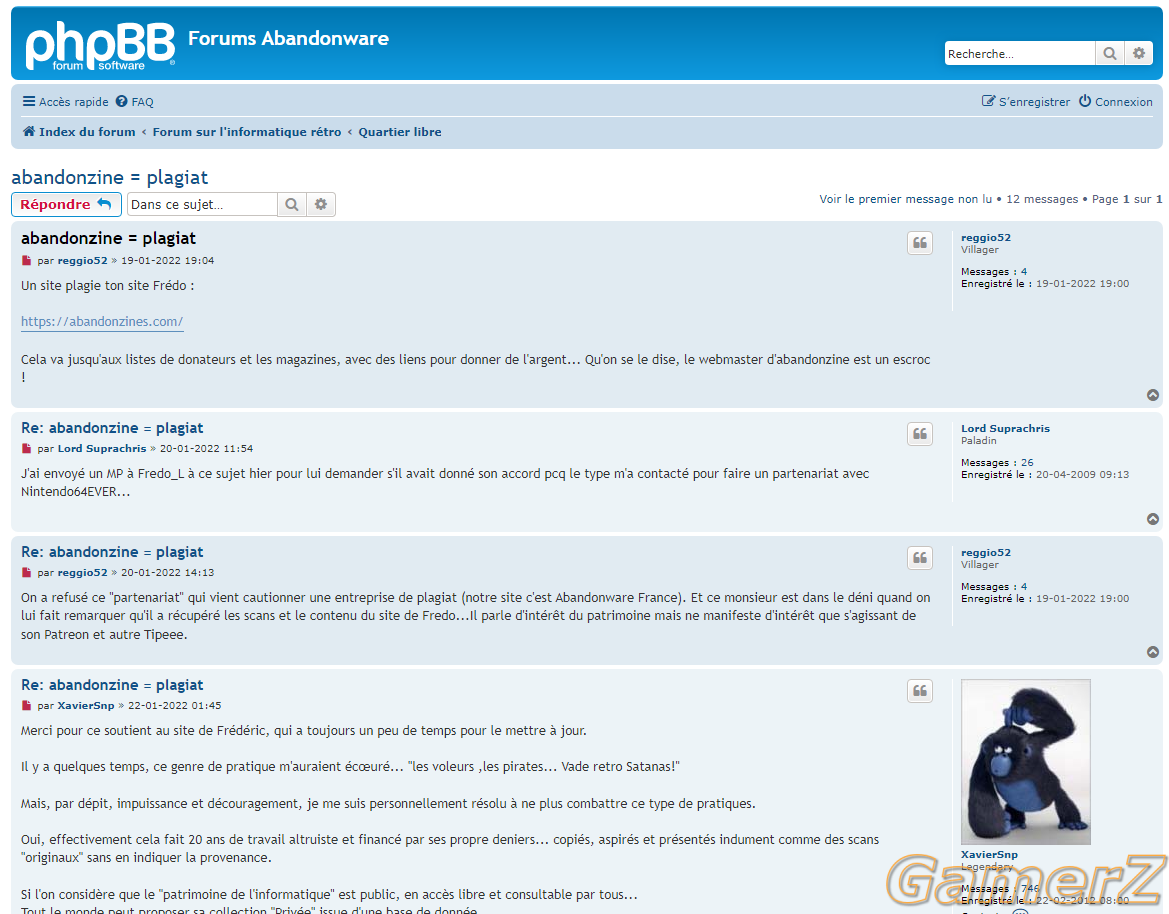Open the https://abandonzines.com/ link

click(102, 321)
